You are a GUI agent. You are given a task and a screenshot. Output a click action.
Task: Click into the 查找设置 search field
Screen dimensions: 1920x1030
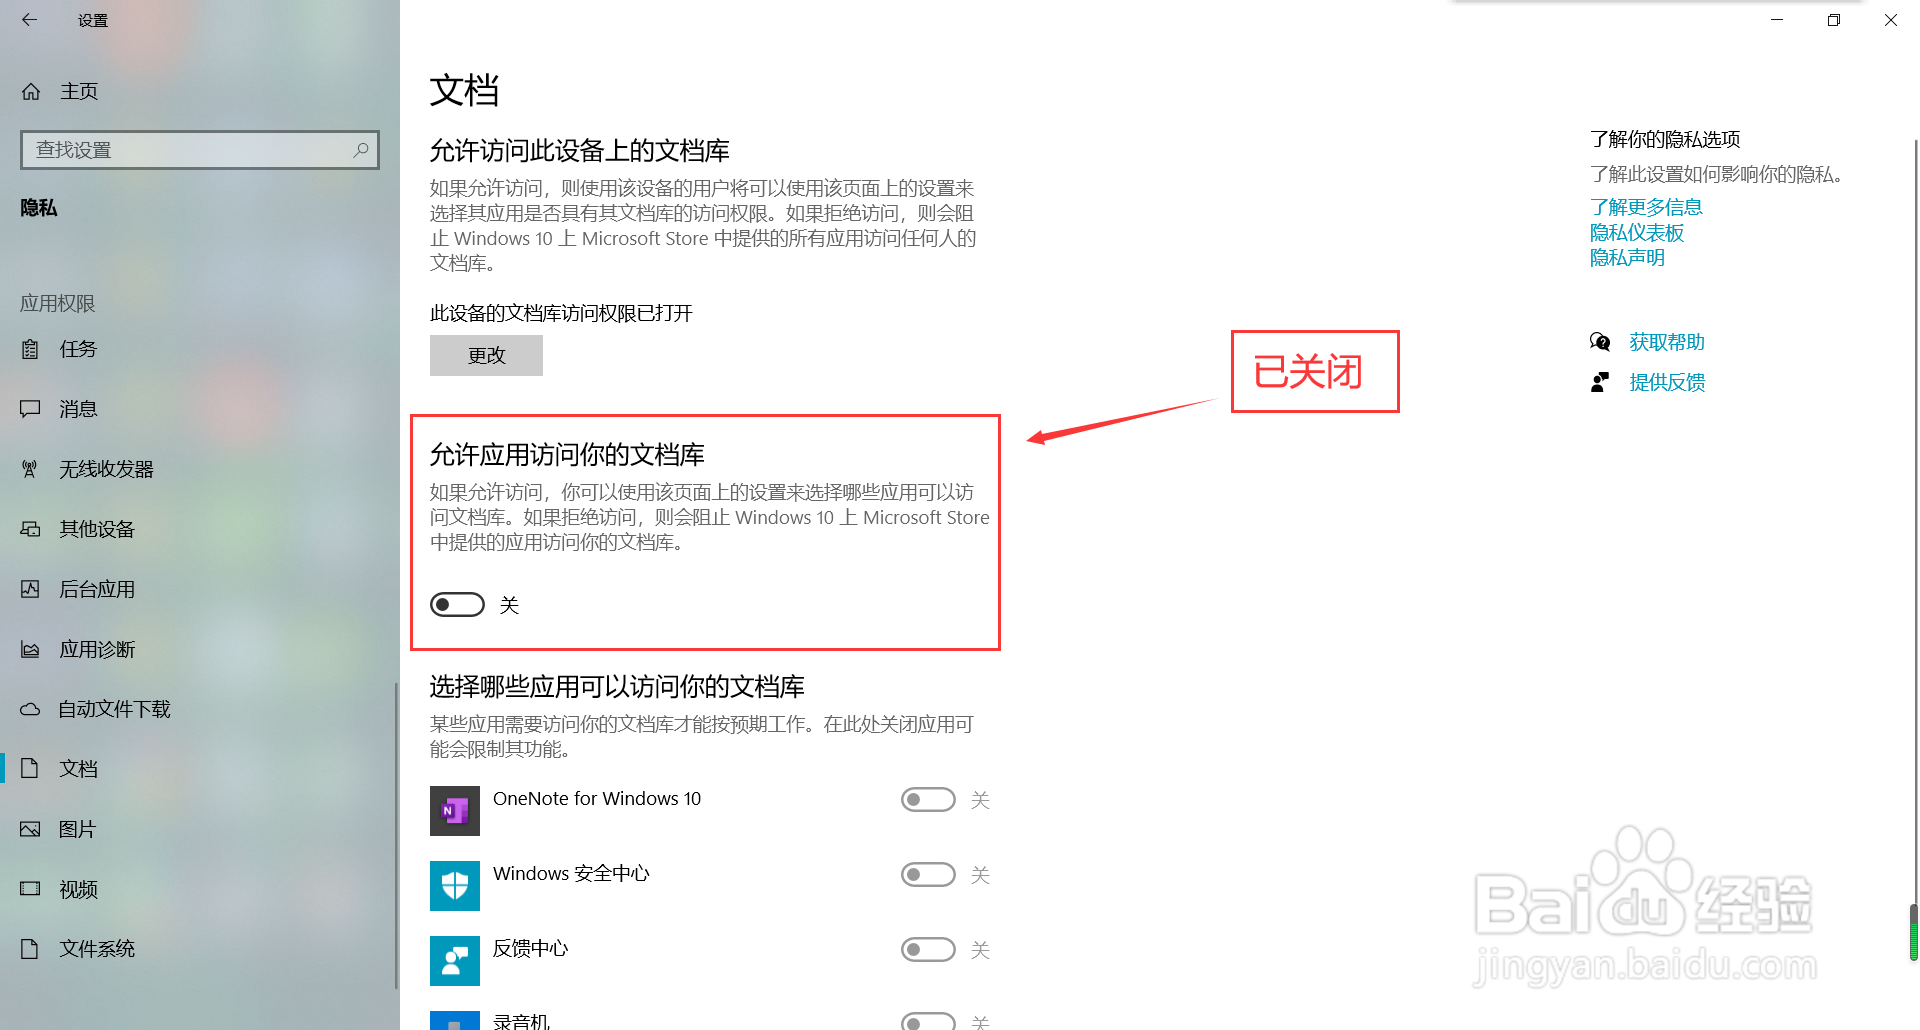(200, 150)
